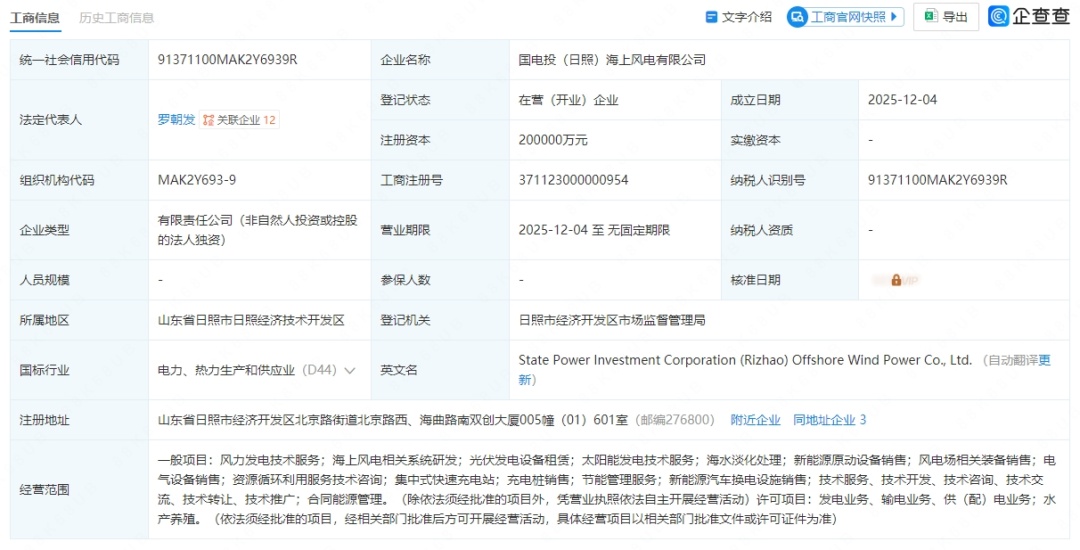This screenshot has height=550, width=1080.
Task: Click business term 2025-12-04 至 无固定期限
Action: pos(594,230)
